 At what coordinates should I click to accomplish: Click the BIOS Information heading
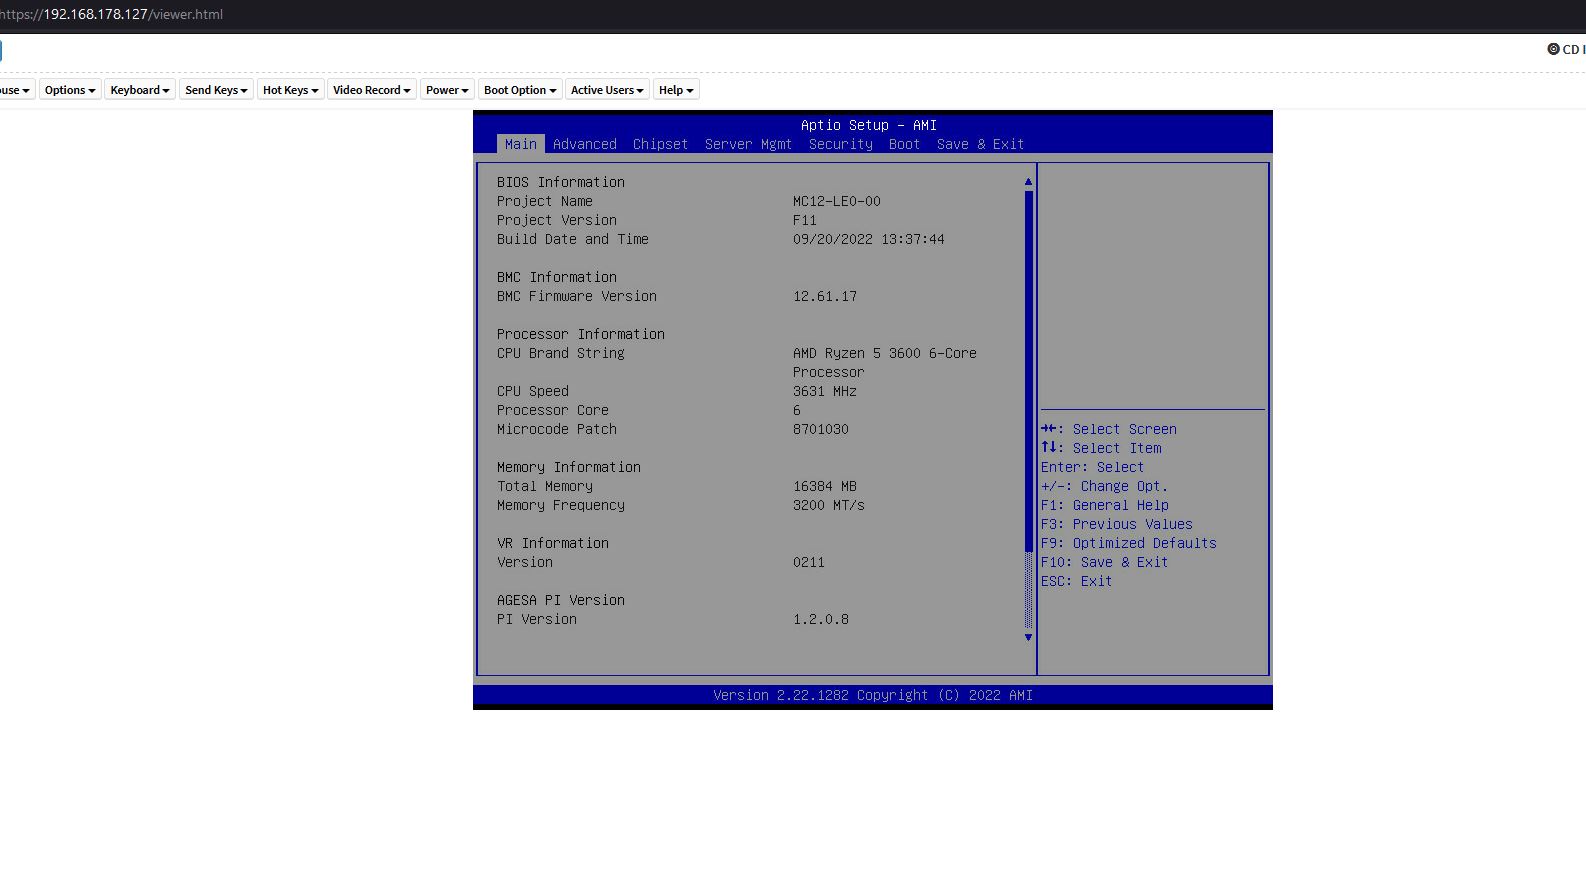561,182
